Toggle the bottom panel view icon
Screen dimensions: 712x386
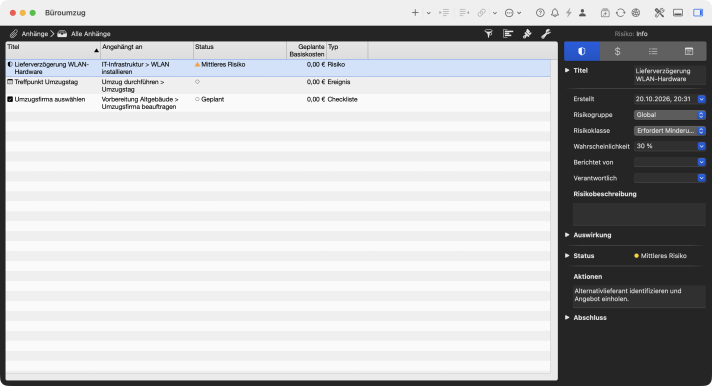click(x=678, y=13)
